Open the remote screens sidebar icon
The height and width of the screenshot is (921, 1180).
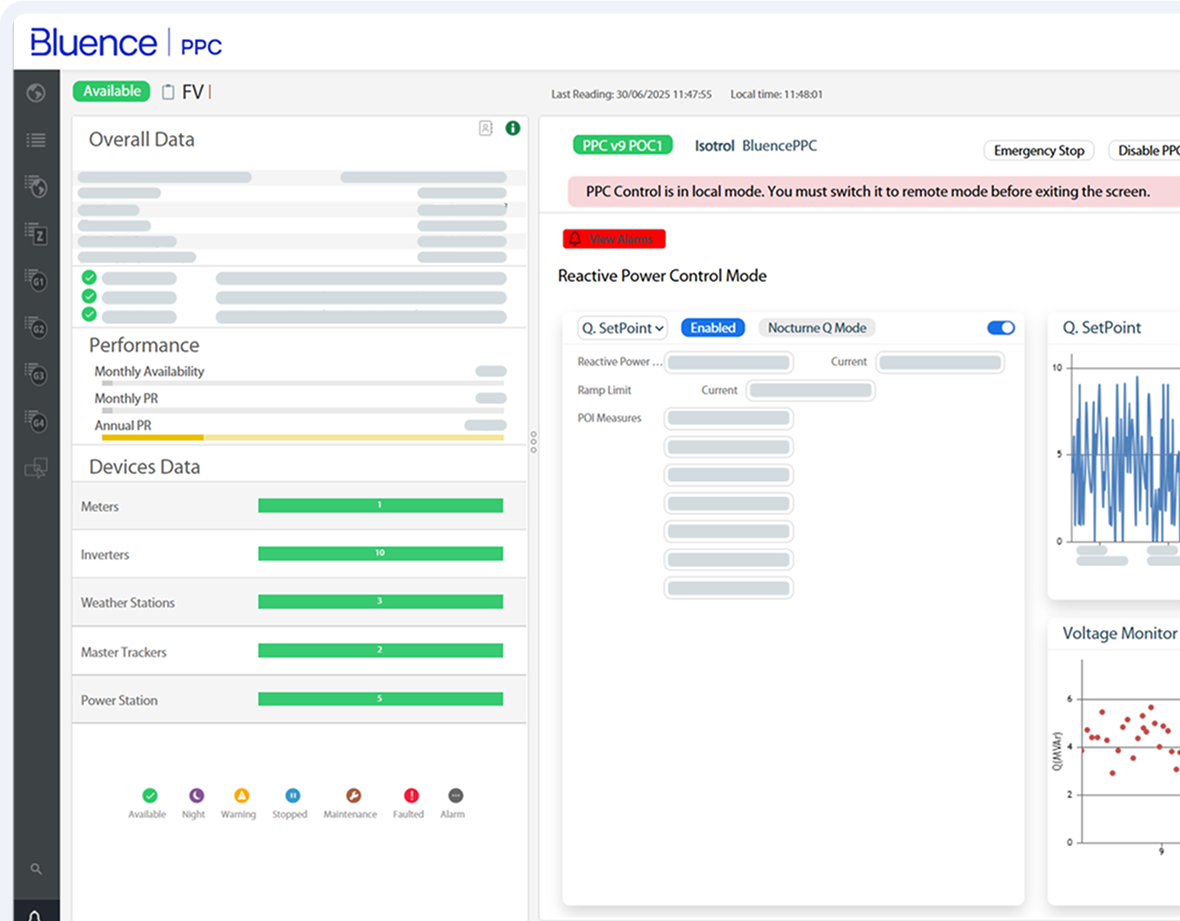click(x=35, y=468)
